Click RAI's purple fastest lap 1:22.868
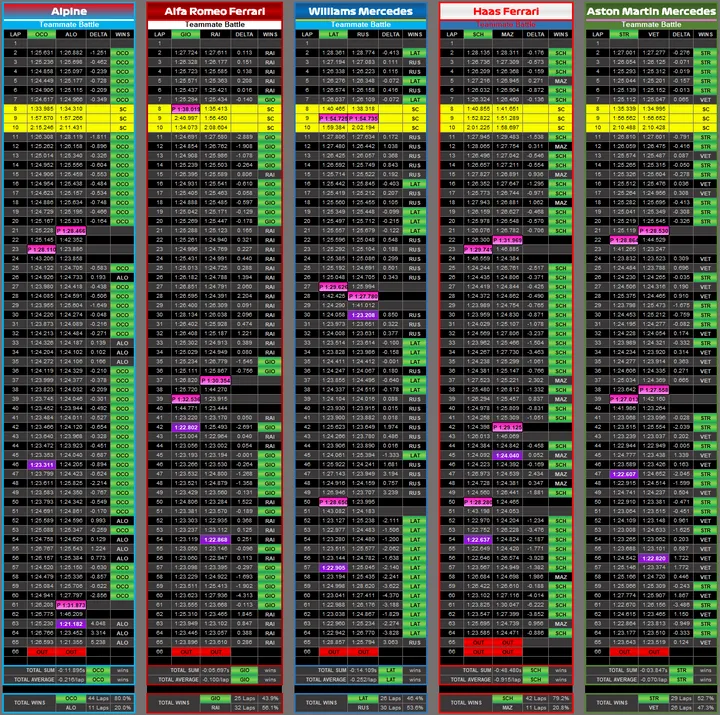The height and width of the screenshot is (715, 720). click(215, 540)
